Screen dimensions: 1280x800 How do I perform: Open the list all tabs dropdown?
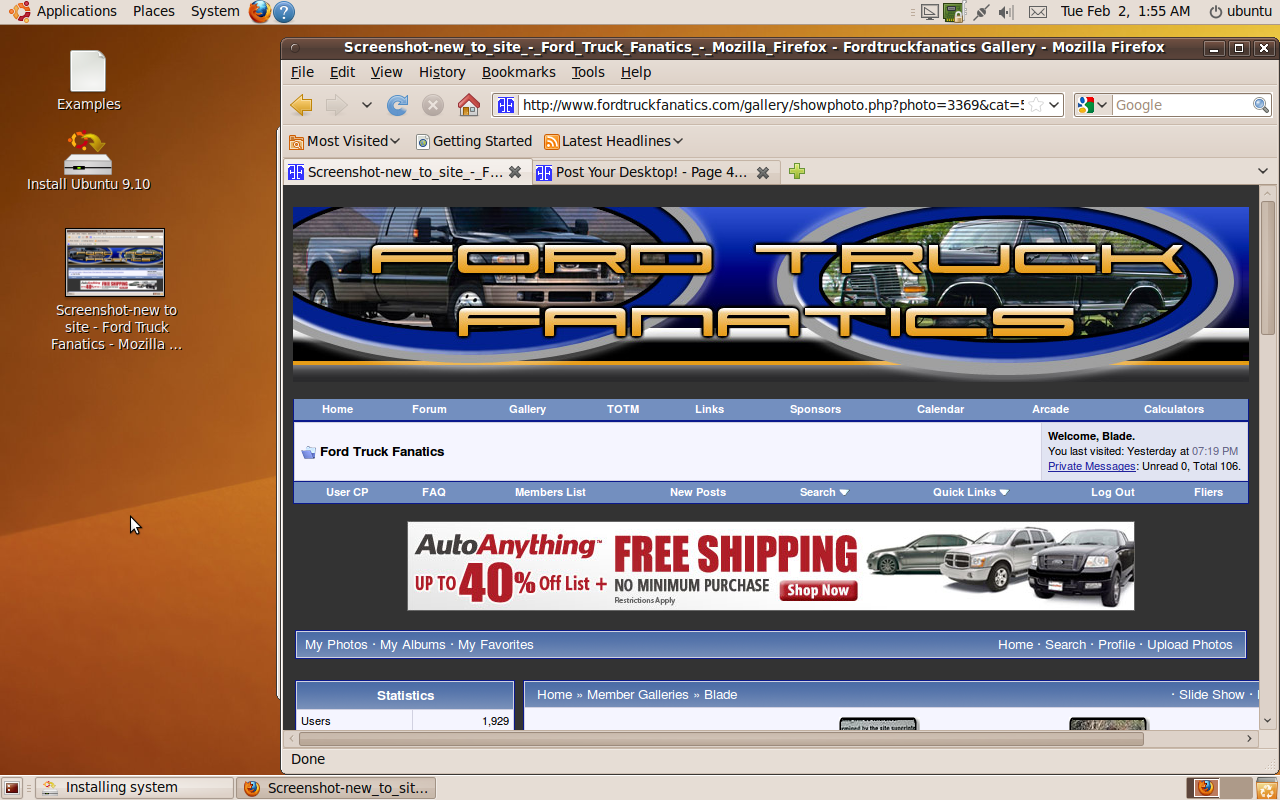(x=1262, y=172)
